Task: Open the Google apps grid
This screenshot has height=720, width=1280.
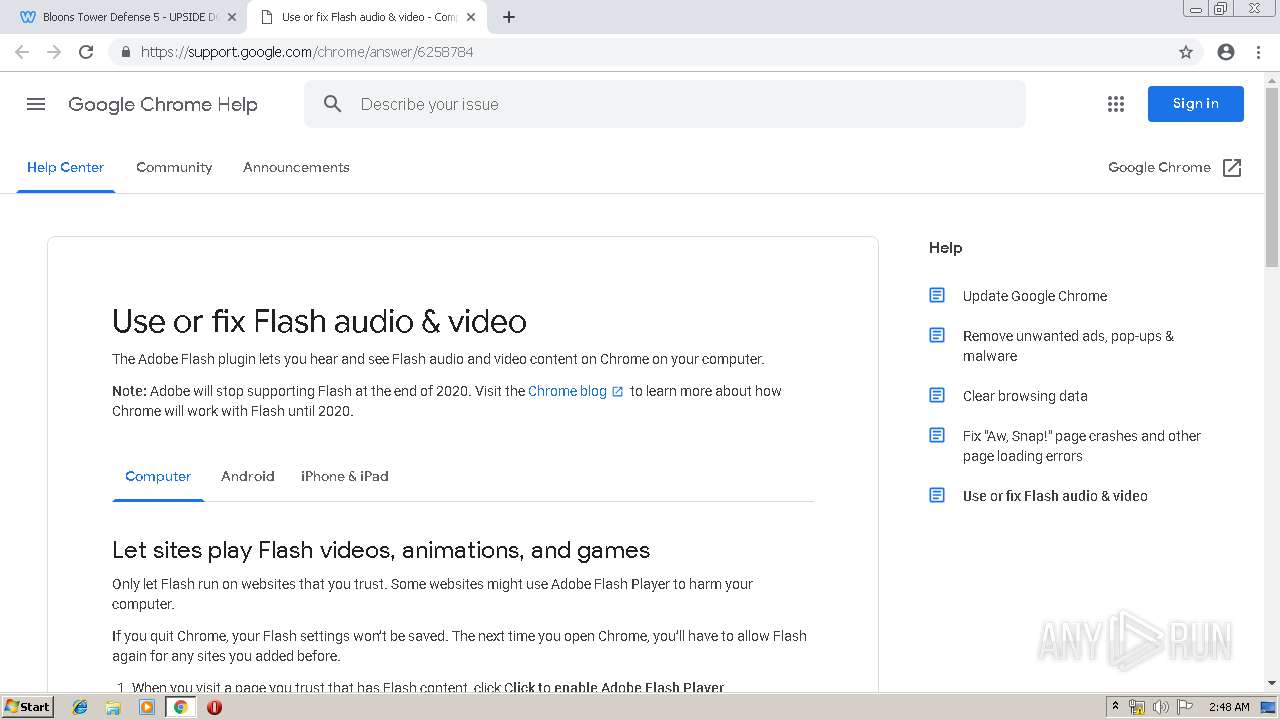Action: [x=1116, y=104]
